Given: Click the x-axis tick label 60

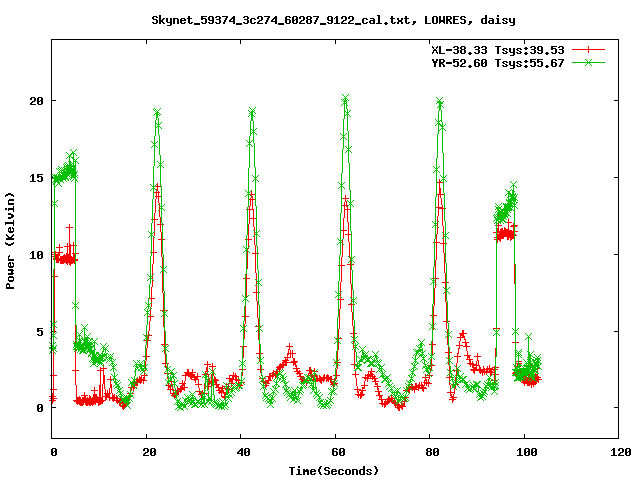Looking at the screenshot, I should pyautogui.click(x=338, y=452).
